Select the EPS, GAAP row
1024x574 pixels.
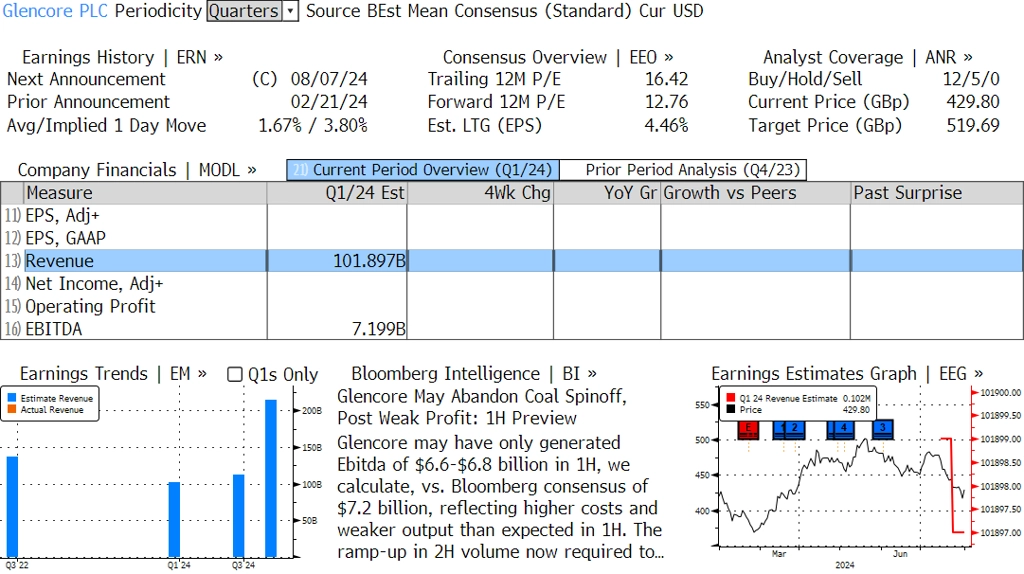point(511,238)
